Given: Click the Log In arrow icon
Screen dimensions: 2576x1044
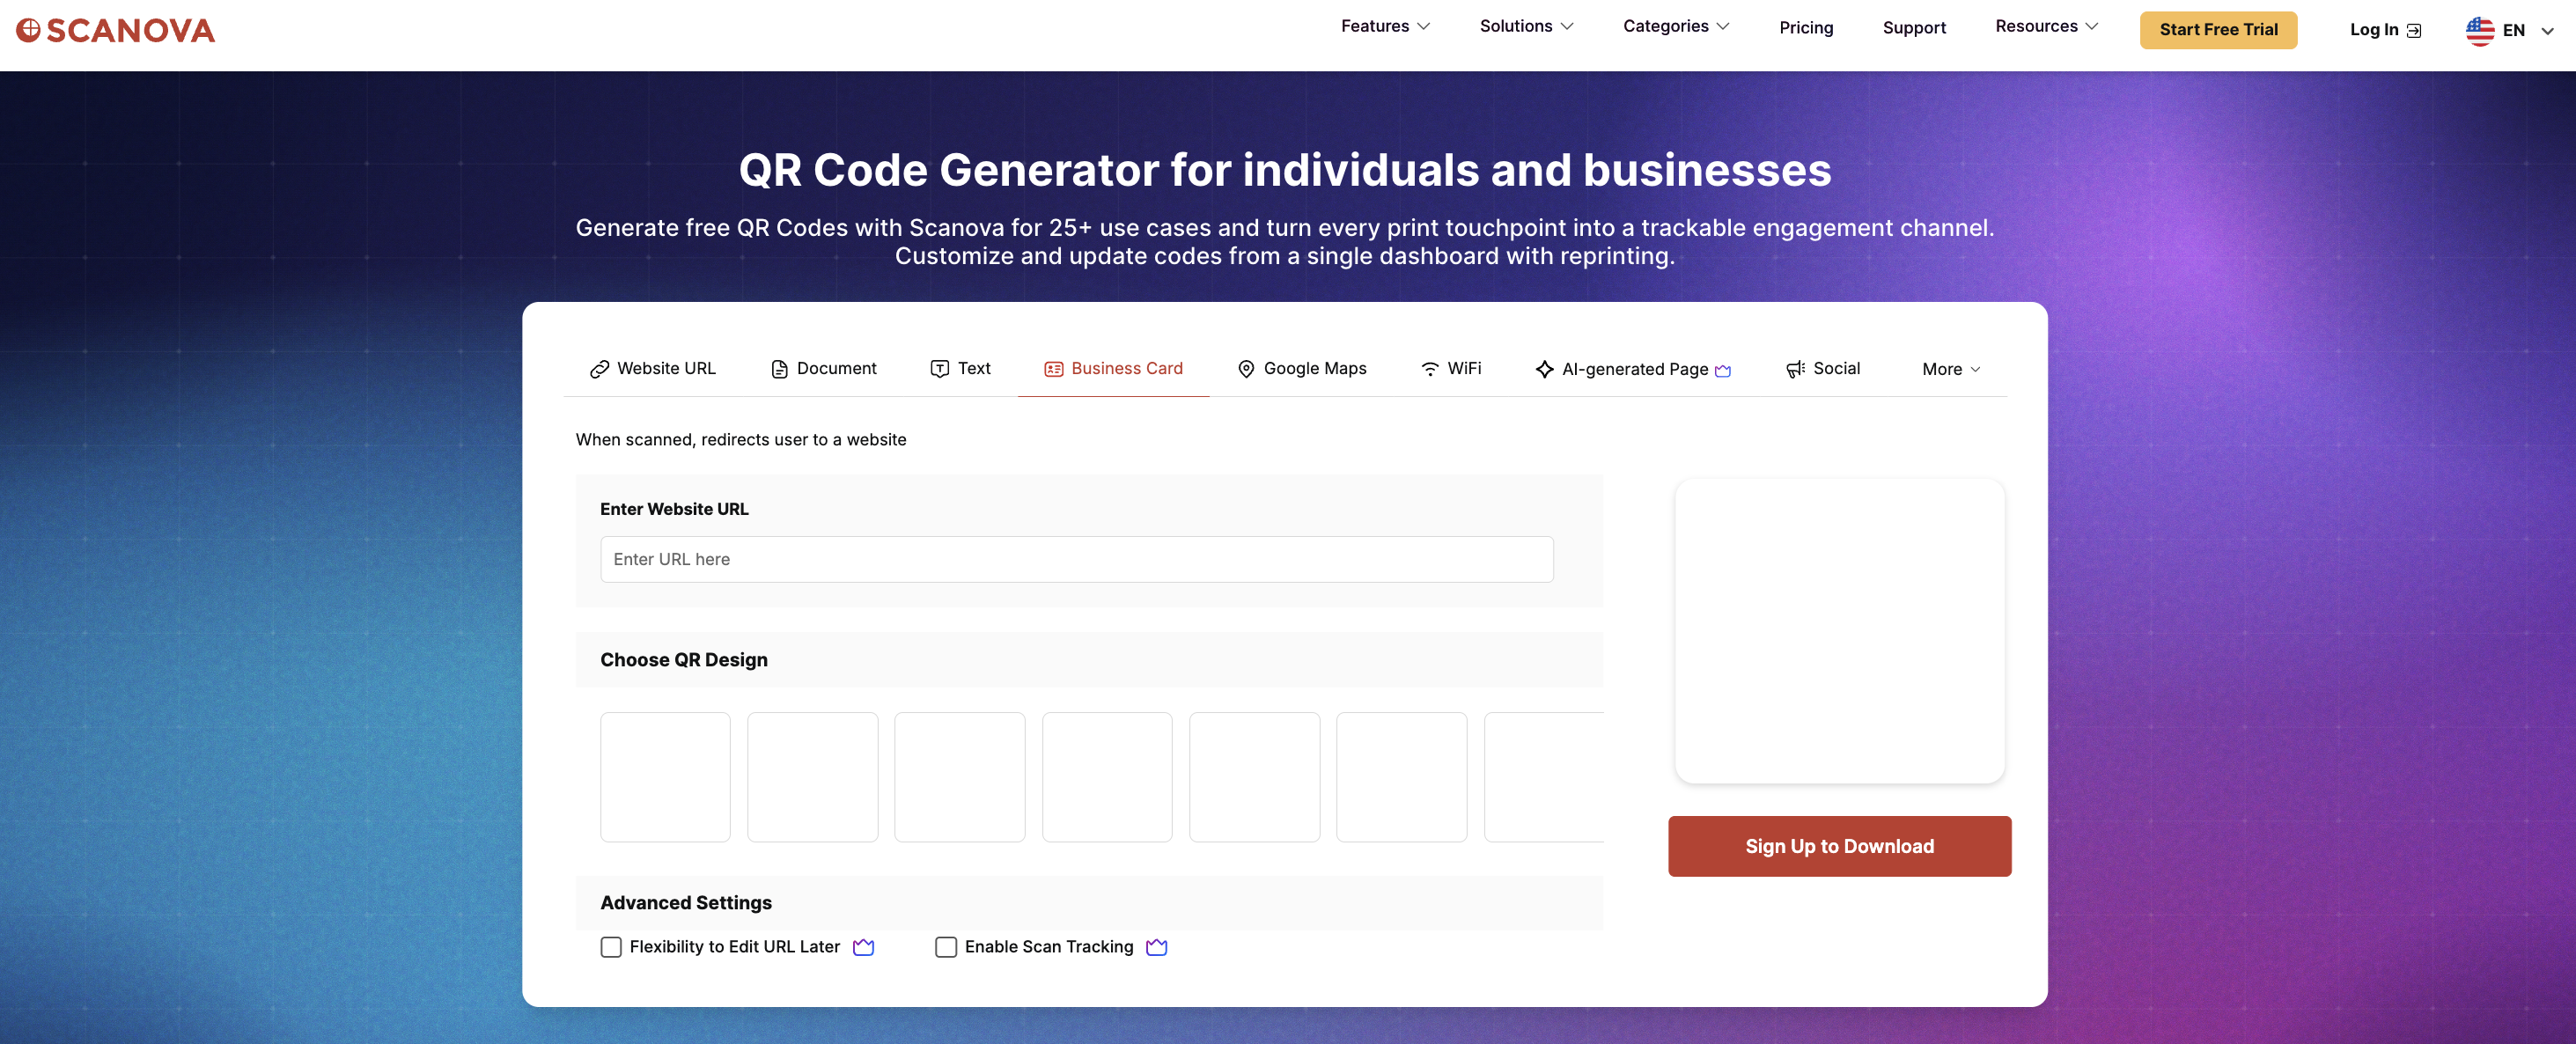Looking at the screenshot, I should pyautogui.click(x=2413, y=30).
